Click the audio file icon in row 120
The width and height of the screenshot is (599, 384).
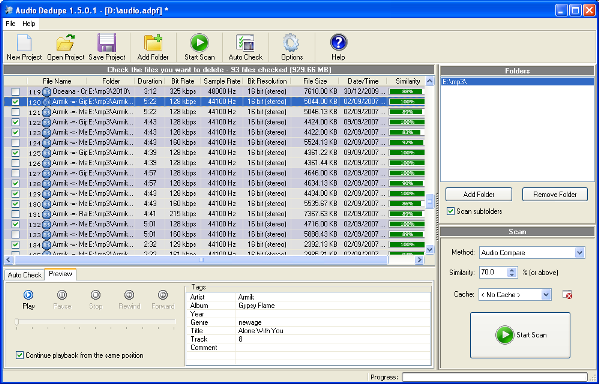click(46, 102)
